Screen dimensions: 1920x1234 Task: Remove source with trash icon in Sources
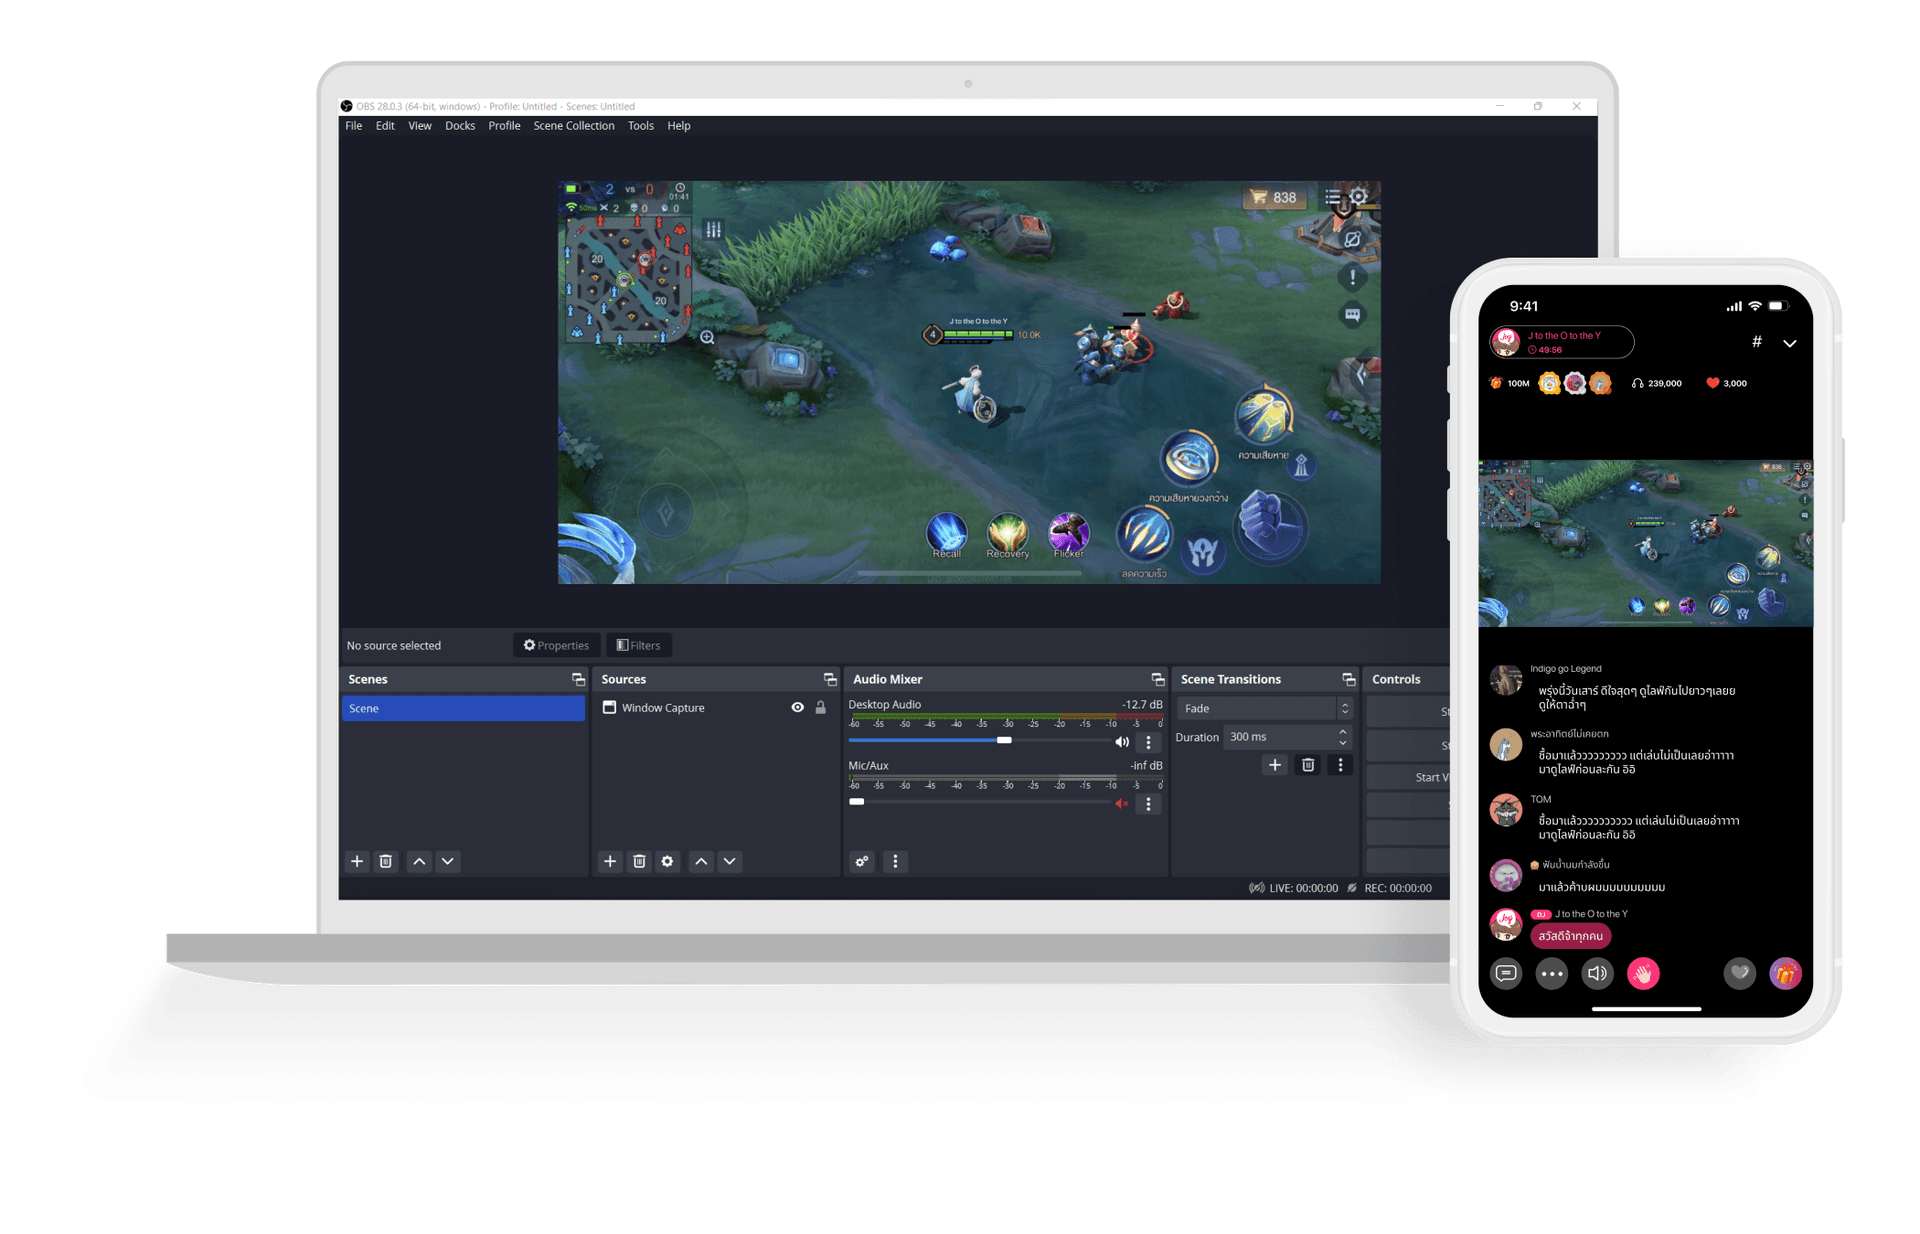639,861
